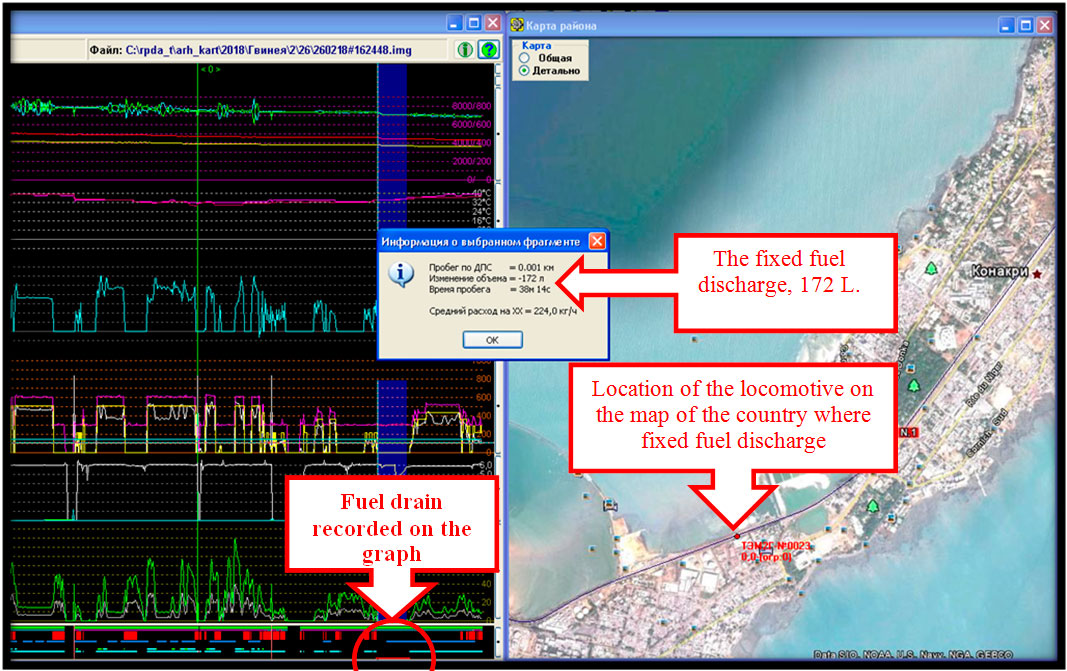Click the Карта района window title icon
Screen dimensions: 1067x671
click(x=517, y=24)
